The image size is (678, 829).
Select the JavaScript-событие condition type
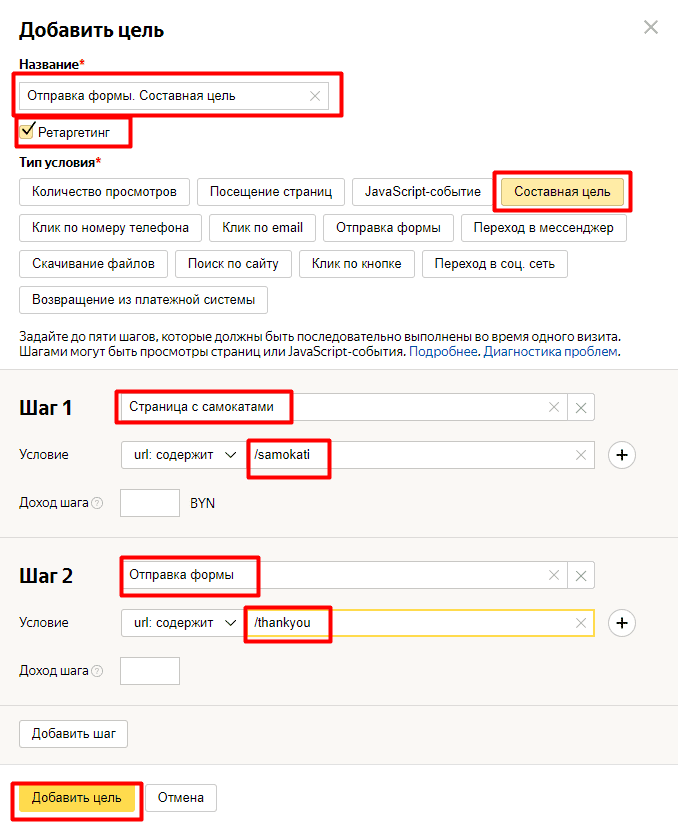(423, 191)
